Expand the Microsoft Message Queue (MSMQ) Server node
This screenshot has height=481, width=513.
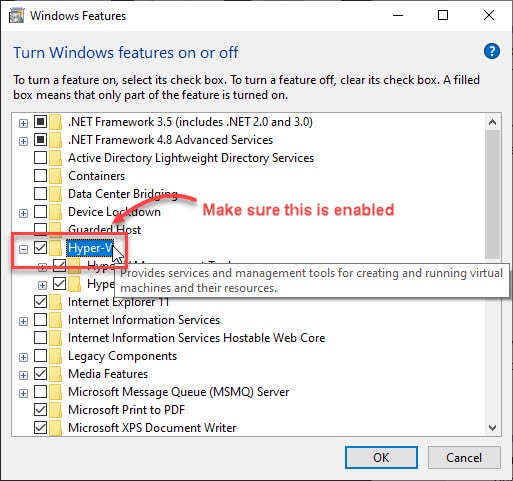point(23,393)
